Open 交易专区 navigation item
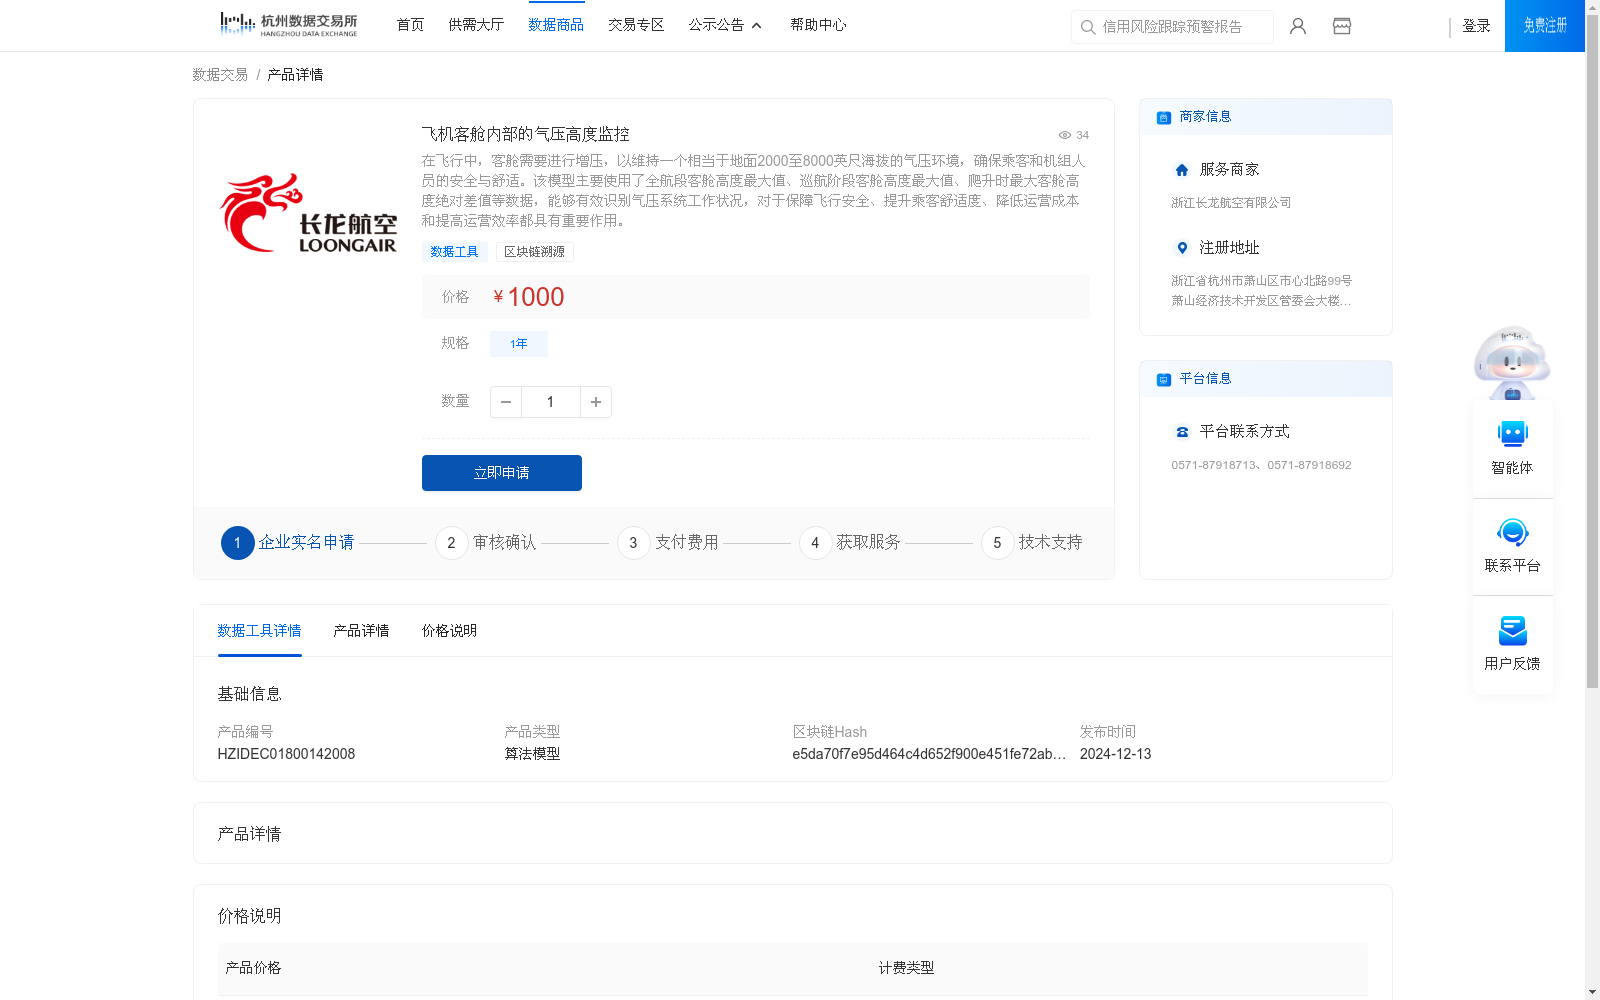 pyautogui.click(x=636, y=25)
